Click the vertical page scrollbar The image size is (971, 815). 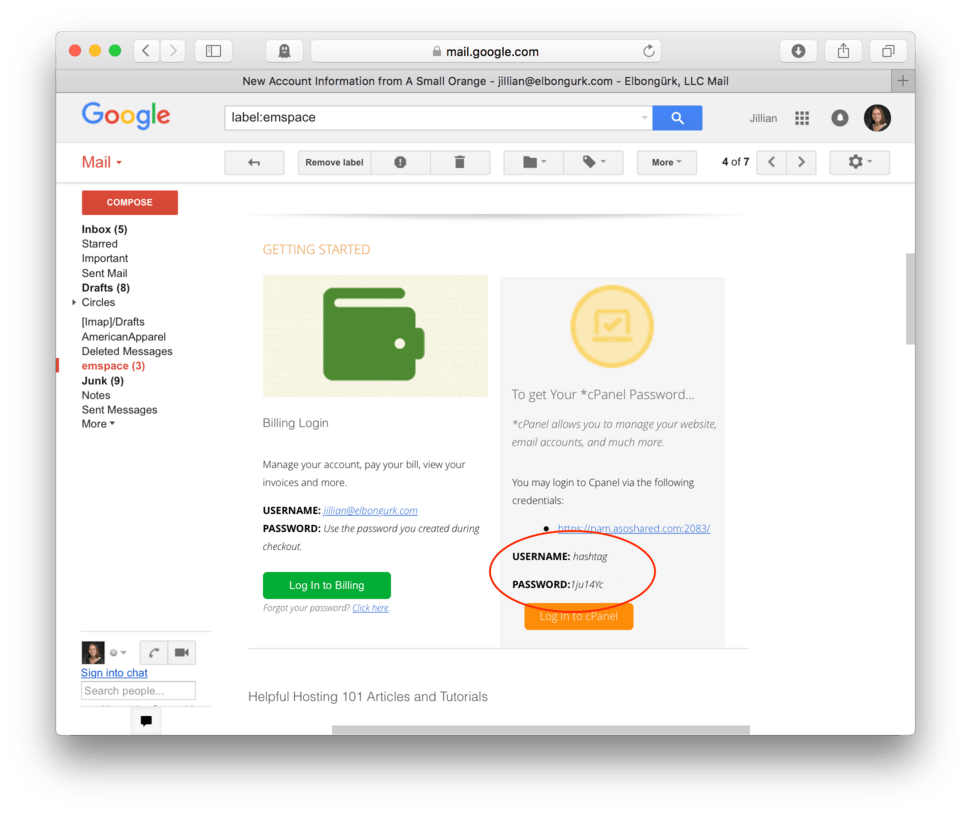coord(910,299)
